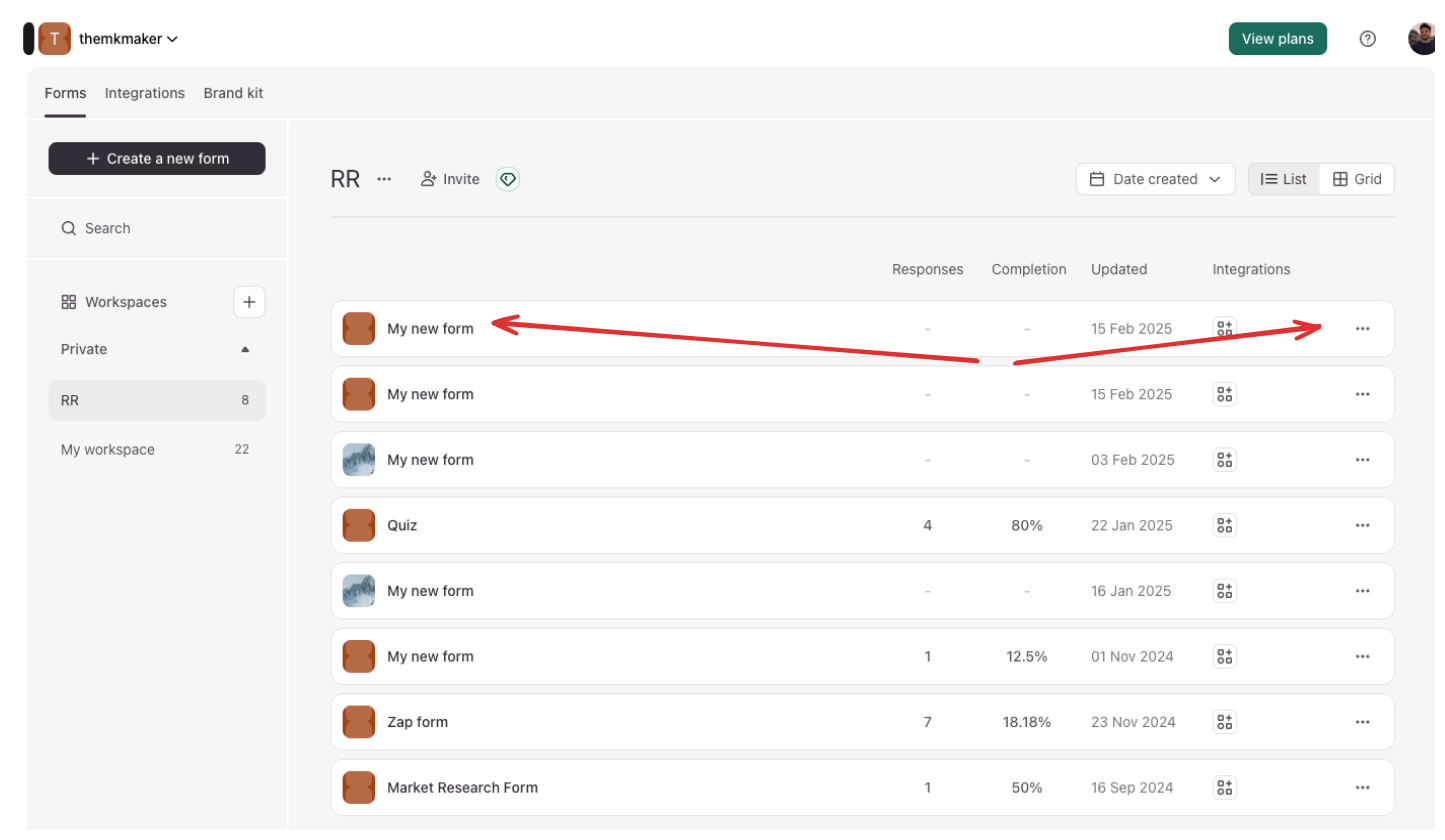The image size is (1445, 840).
Task: Open the Date created sort dropdown
Action: [1155, 179]
